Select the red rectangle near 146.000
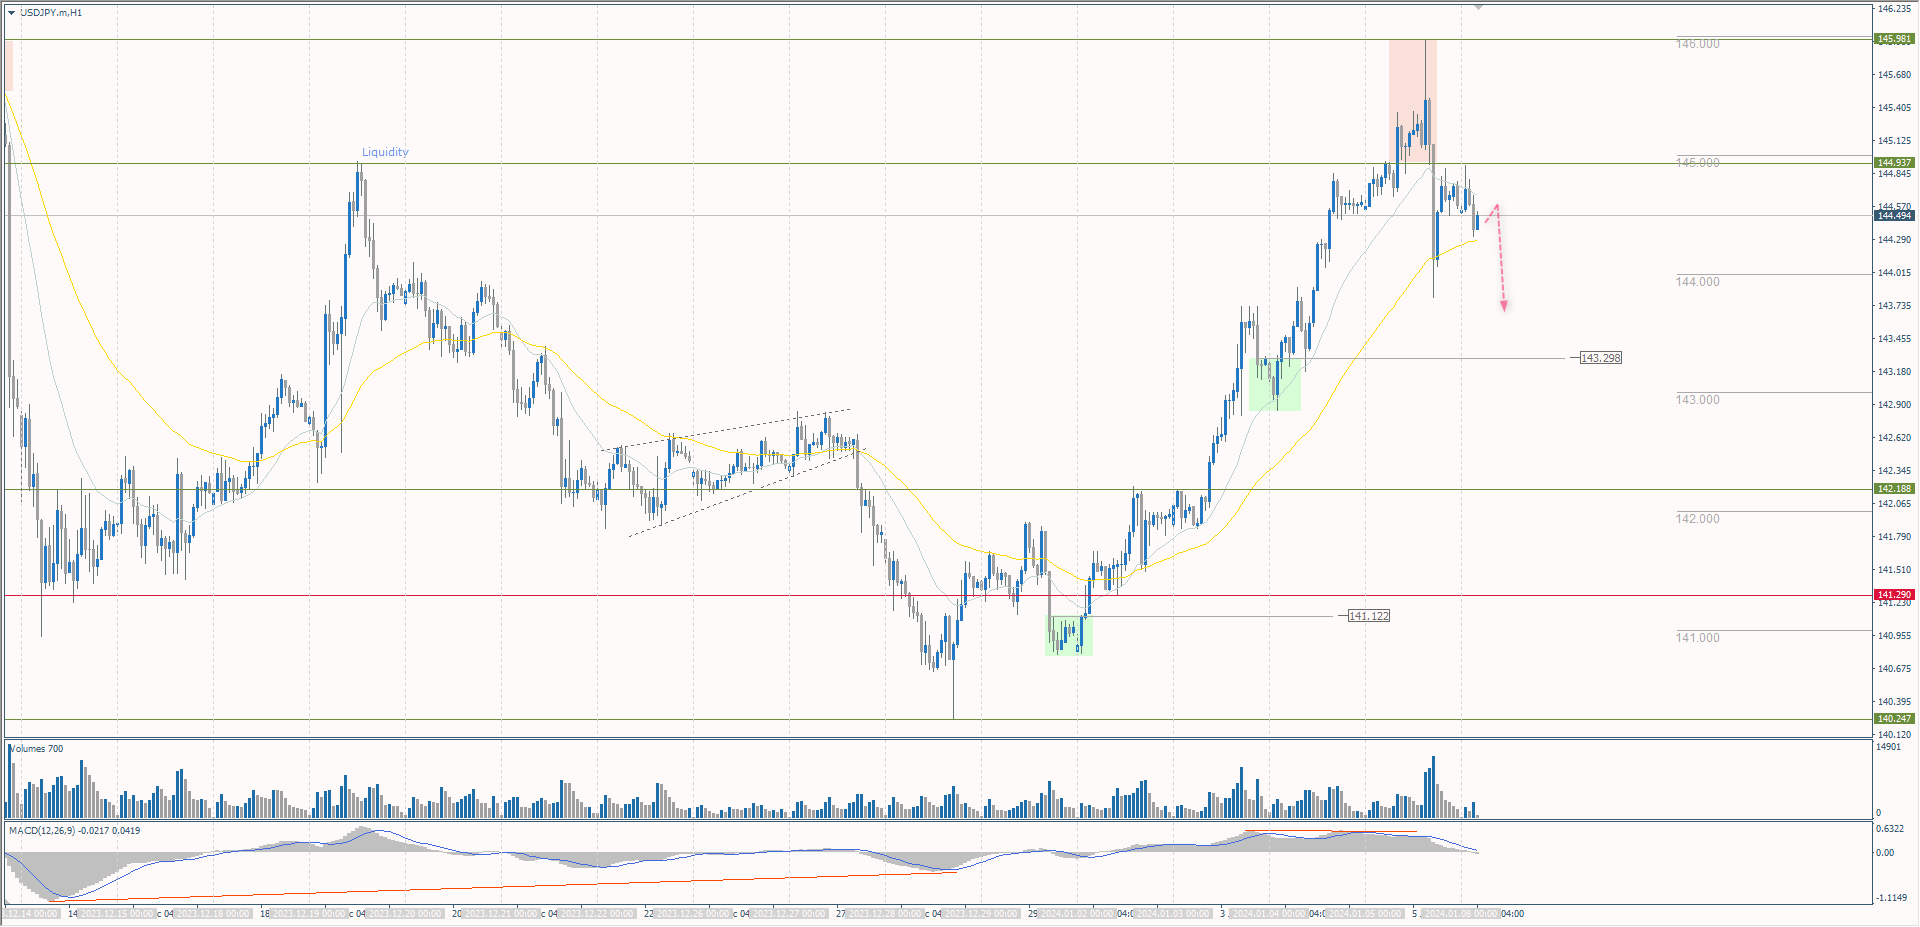Screen dimensions: 1920x927 coord(1412,101)
